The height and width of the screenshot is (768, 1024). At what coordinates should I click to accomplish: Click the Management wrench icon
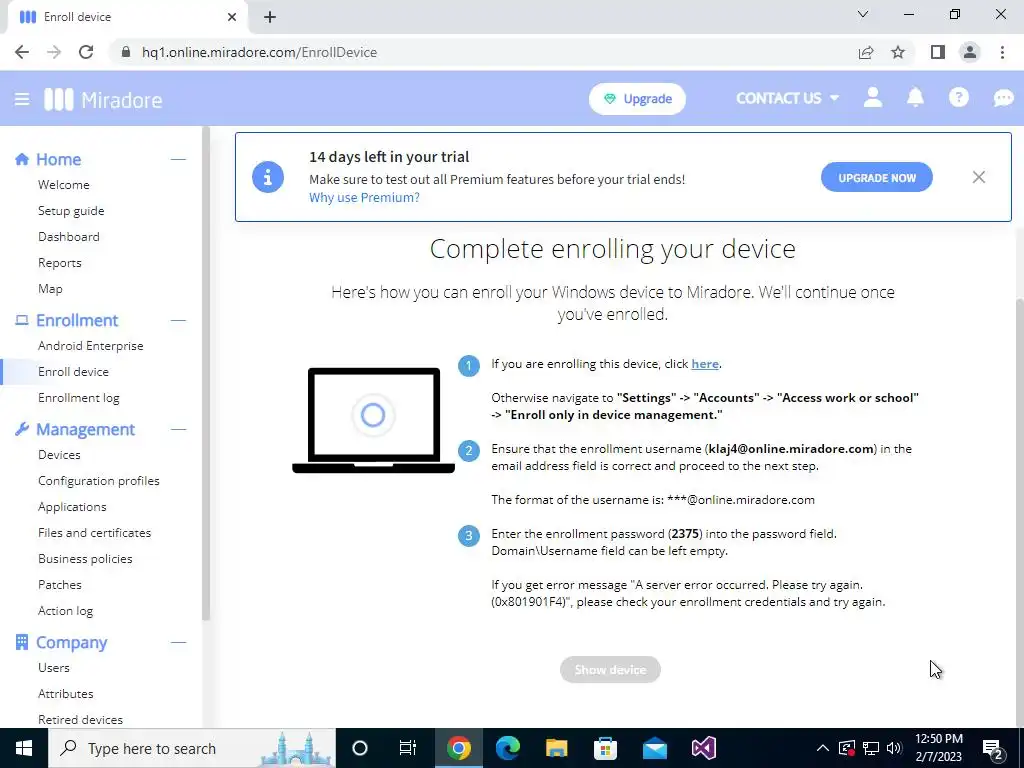(x=22, y=429)
